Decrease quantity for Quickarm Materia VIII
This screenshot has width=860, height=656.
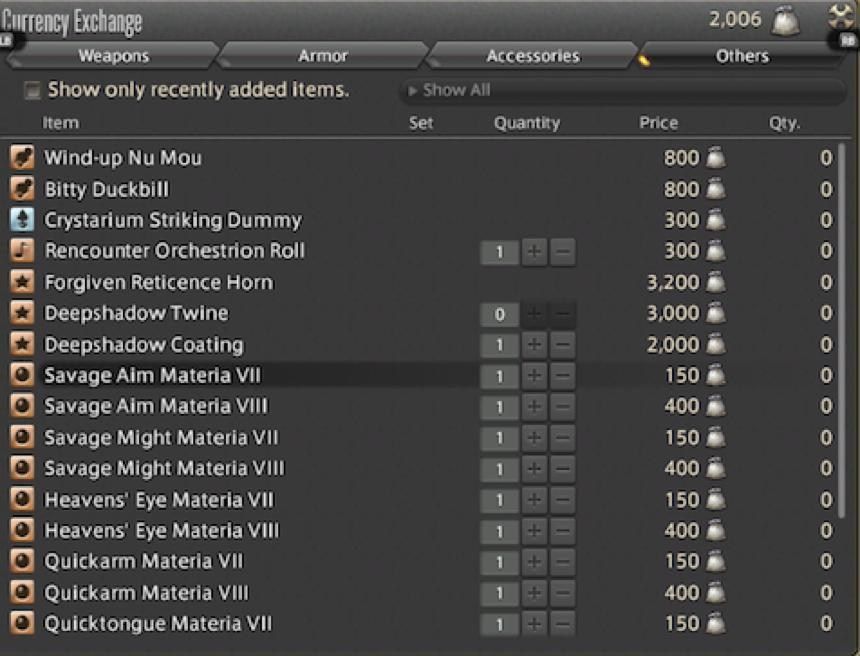(563, 593)
